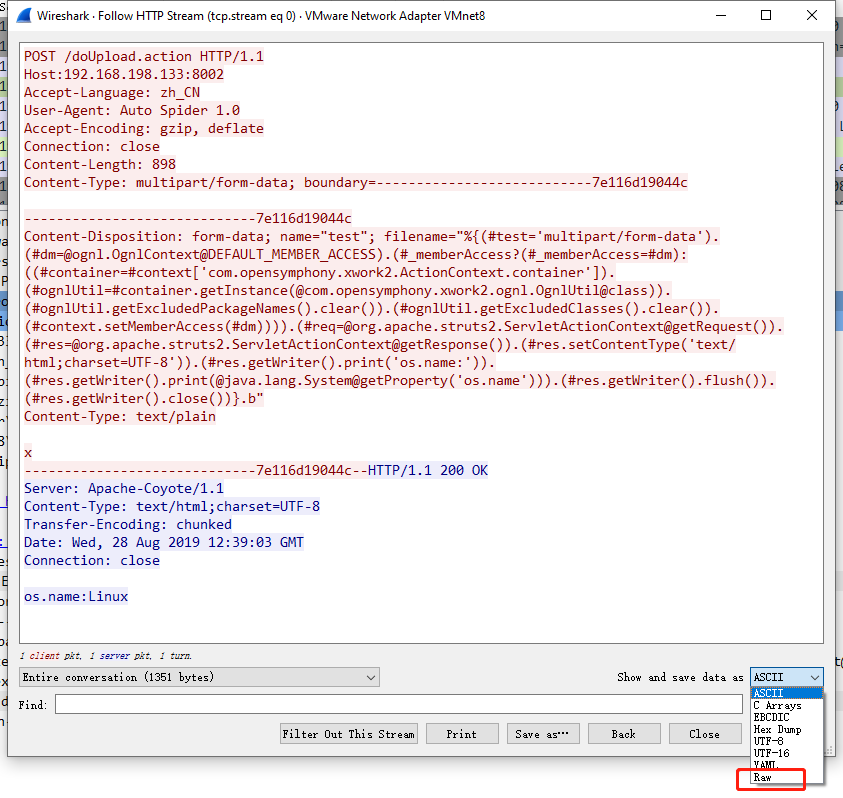Click the Content-Type: multipart/form-data boundary line
The image size is (843, 798).
[355, 182]
